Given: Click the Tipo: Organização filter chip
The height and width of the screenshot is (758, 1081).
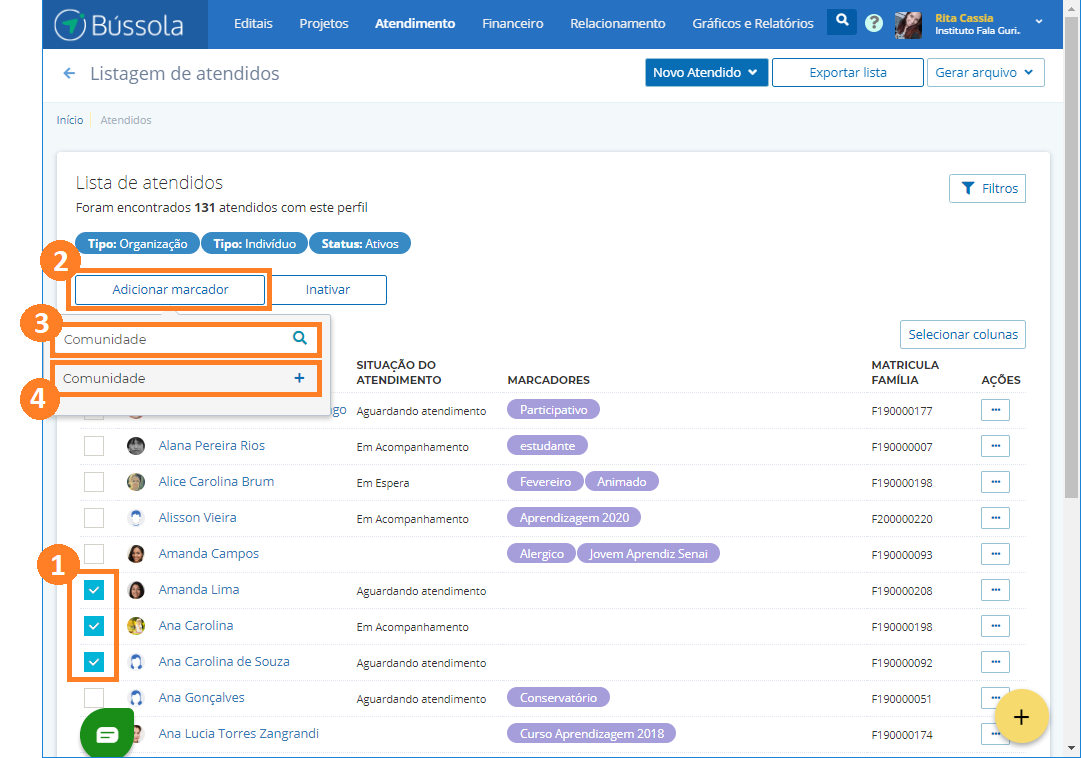Looking at the screenshot, I should click(137, 243).
